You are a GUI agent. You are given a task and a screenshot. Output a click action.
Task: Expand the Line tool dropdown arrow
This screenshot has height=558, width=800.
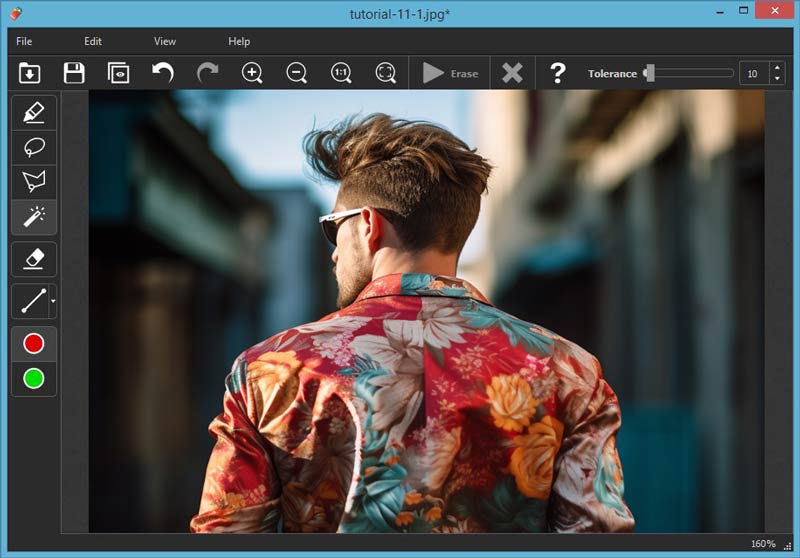pyautogui.click(x=53, y=301)
